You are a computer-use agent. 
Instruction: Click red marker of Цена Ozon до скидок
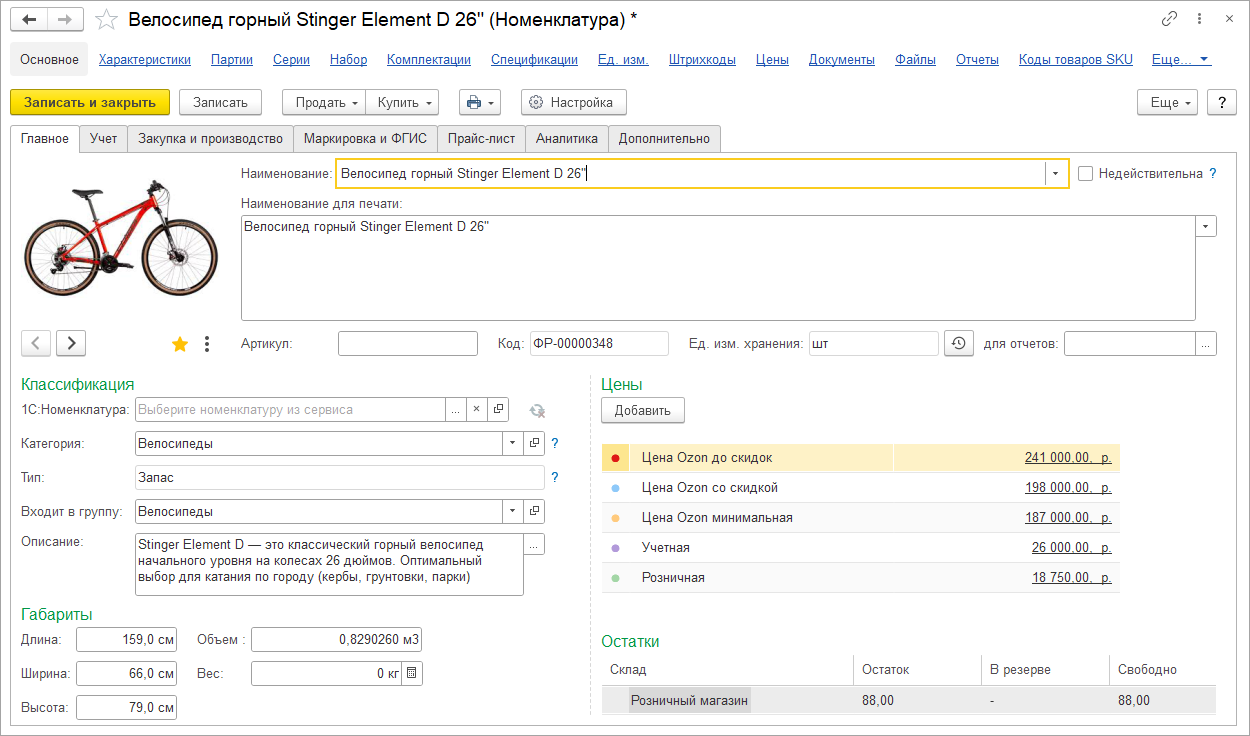[x=615, y=458]
